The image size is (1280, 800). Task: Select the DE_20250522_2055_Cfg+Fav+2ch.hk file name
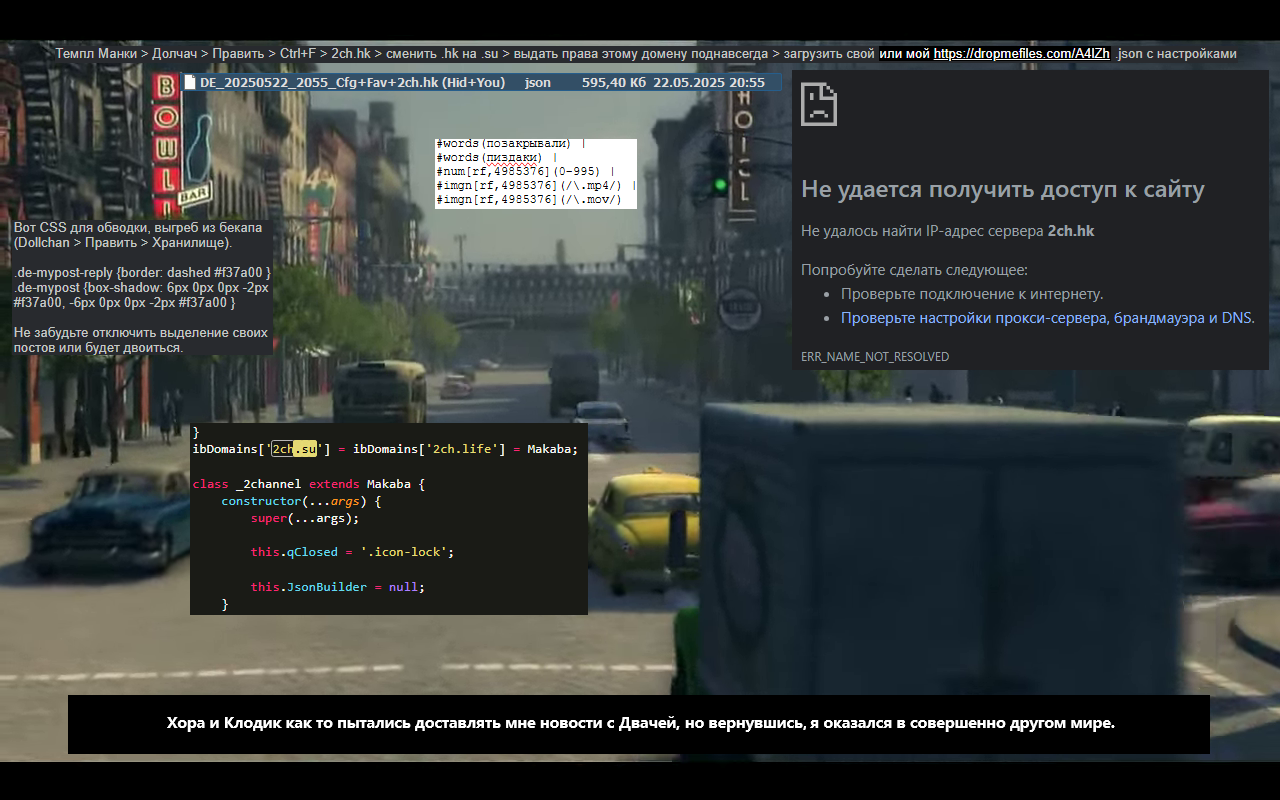tap(352, 83)
